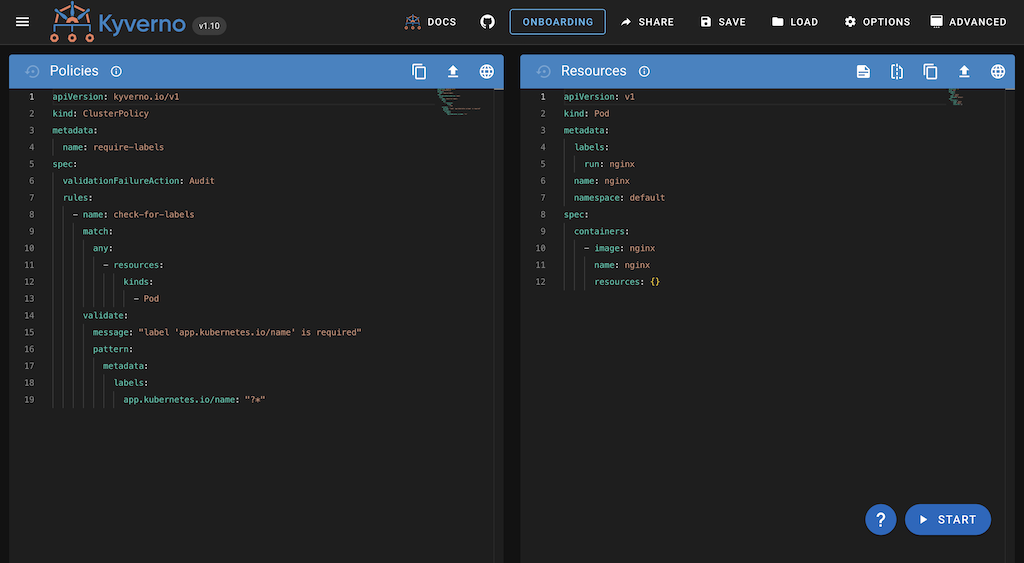Load Policies from URL globe icon
The image size is (1024, 563).
coord(486,71)
